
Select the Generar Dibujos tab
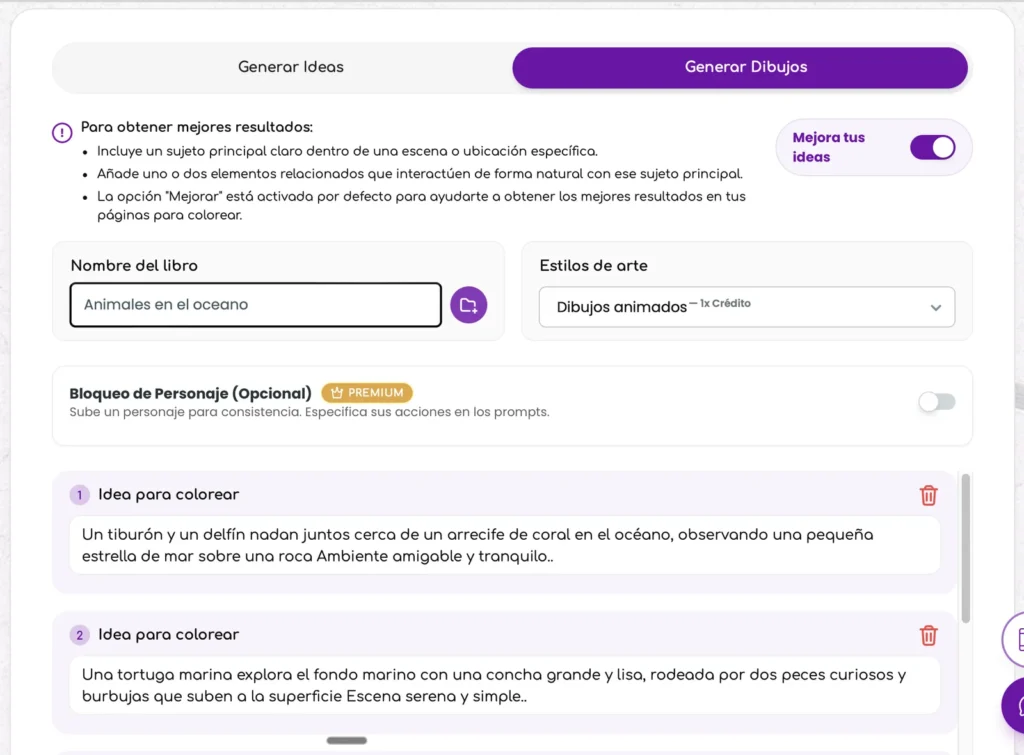746,67
